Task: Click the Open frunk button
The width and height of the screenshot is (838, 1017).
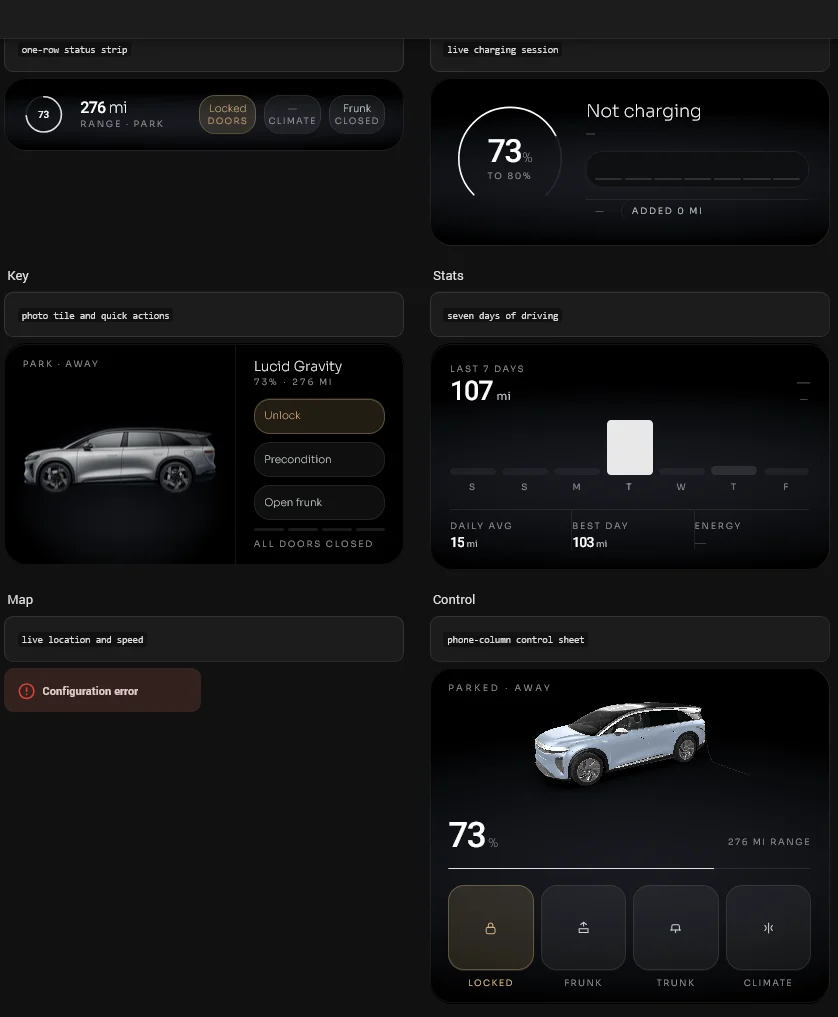Action: [x=319, y=503]
